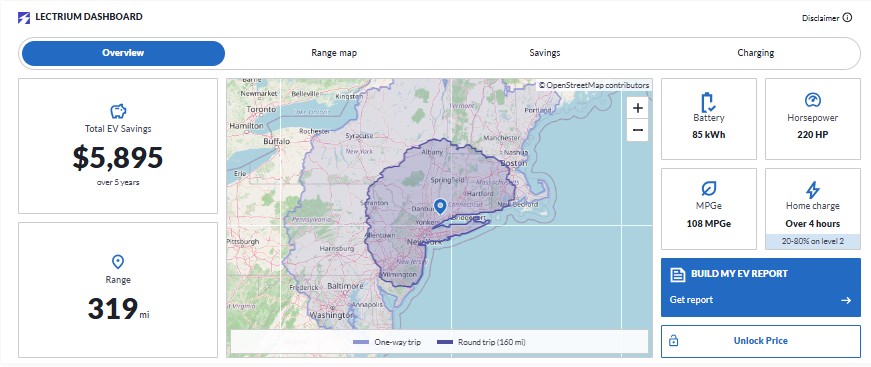Click Albany on the map

pyautogui.click(x=433, y=152)
